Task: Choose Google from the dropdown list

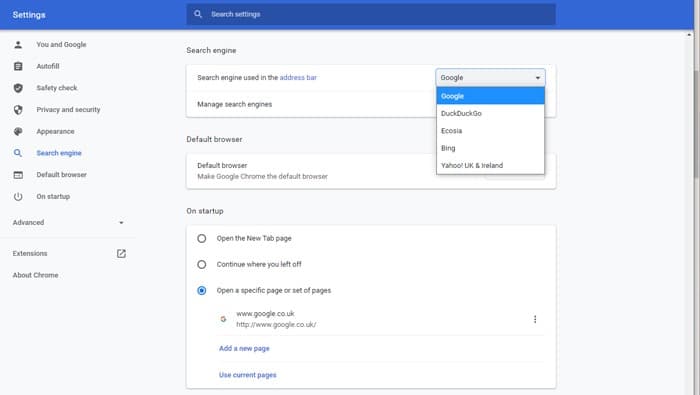Action: [x=490, y=96]
